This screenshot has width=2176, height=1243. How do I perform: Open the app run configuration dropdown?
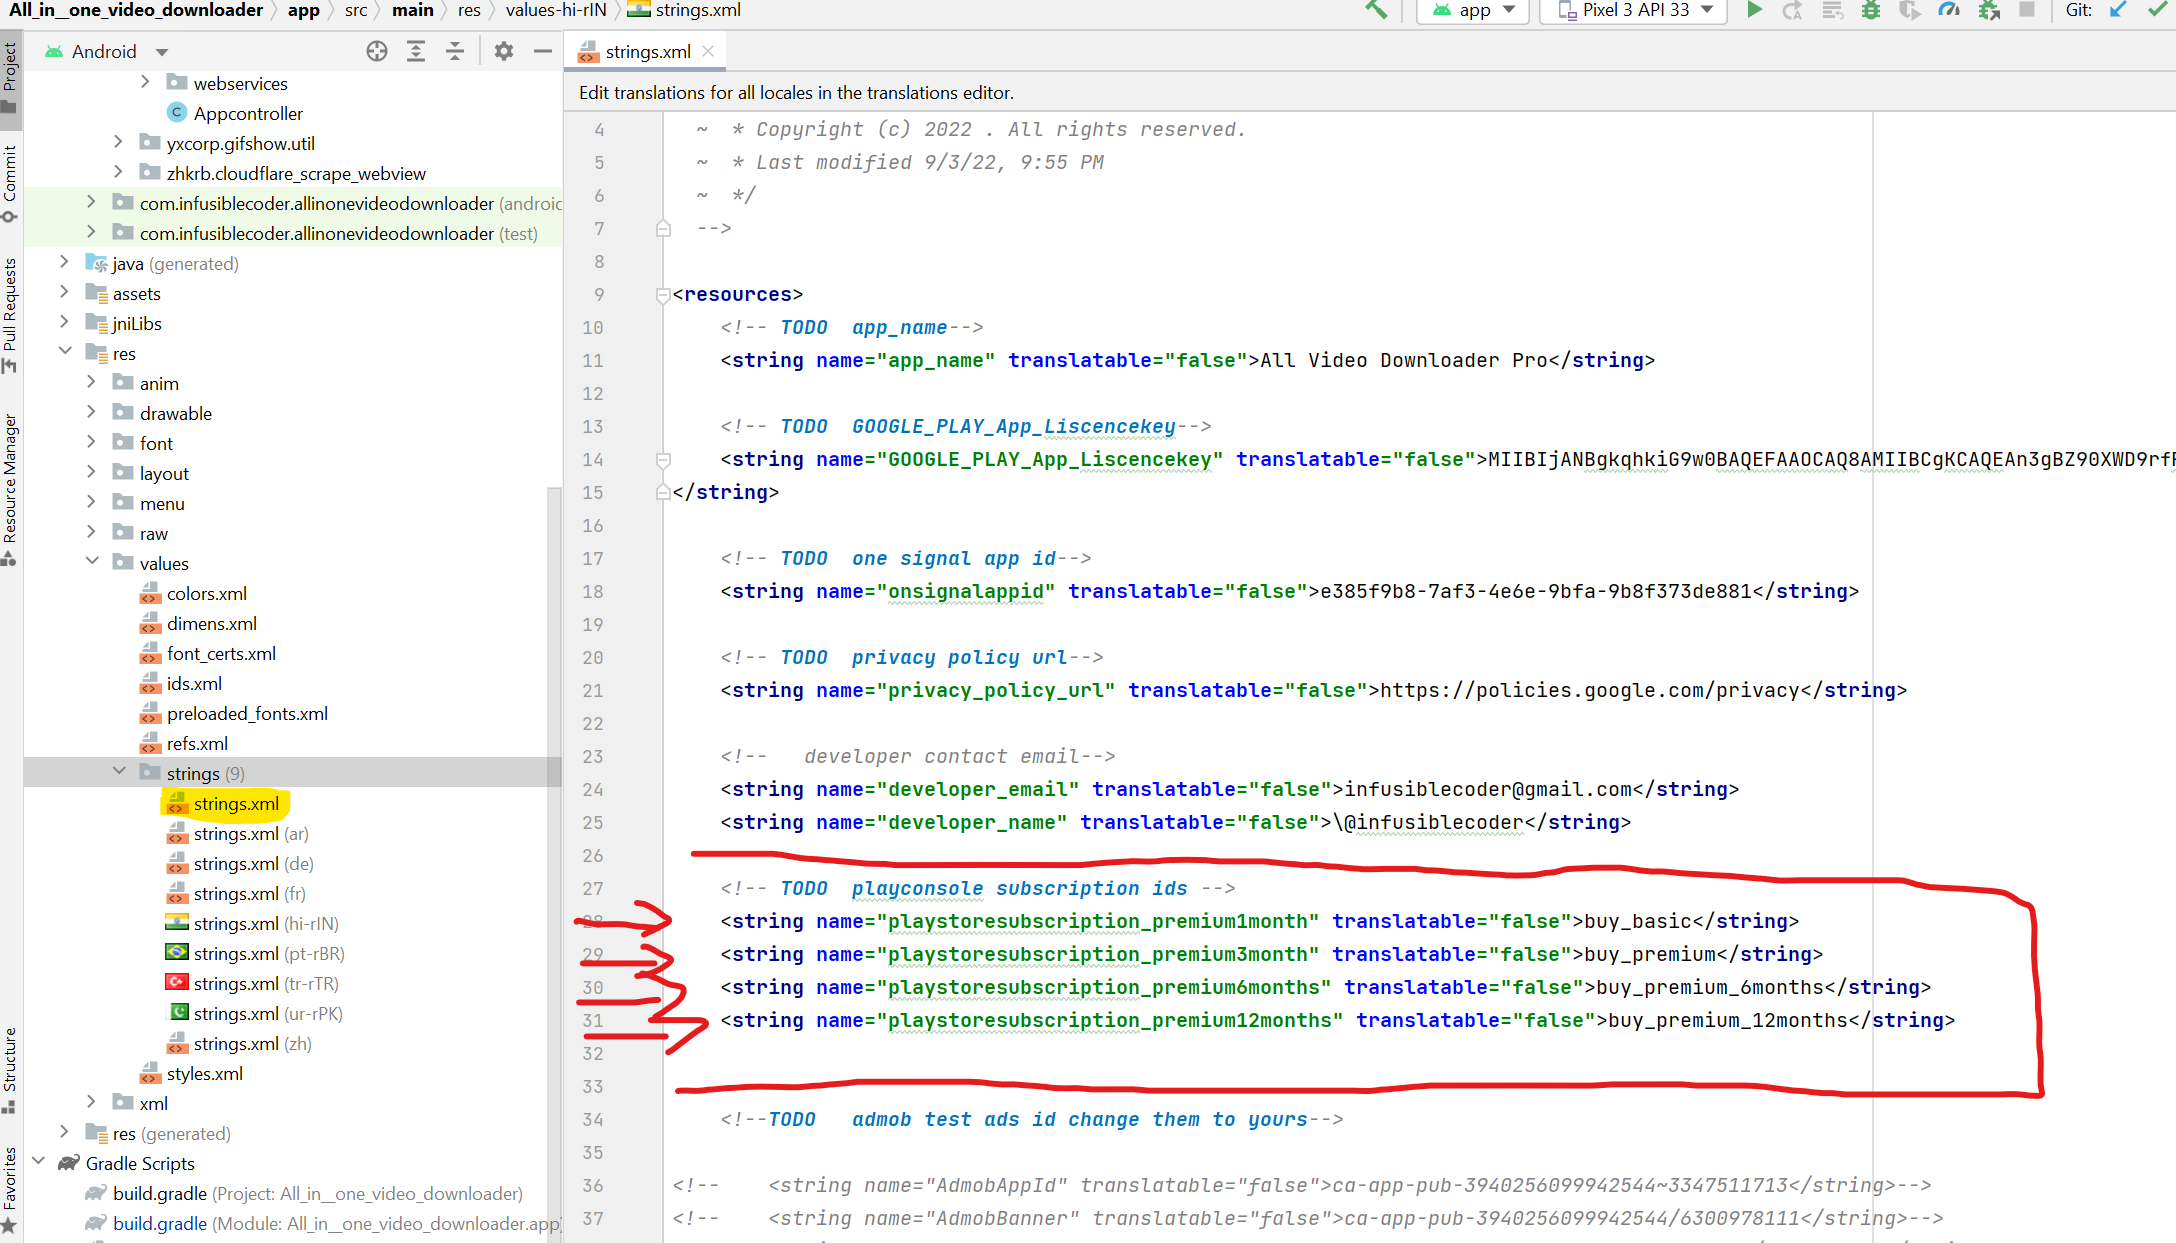(1474, 10)
